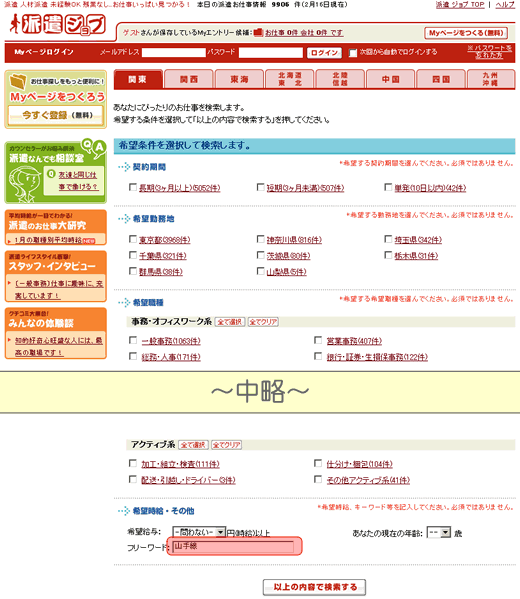Screen dimensions: 520x599
Task: Open the 東海 region tab
Action: tap(239, 79)
